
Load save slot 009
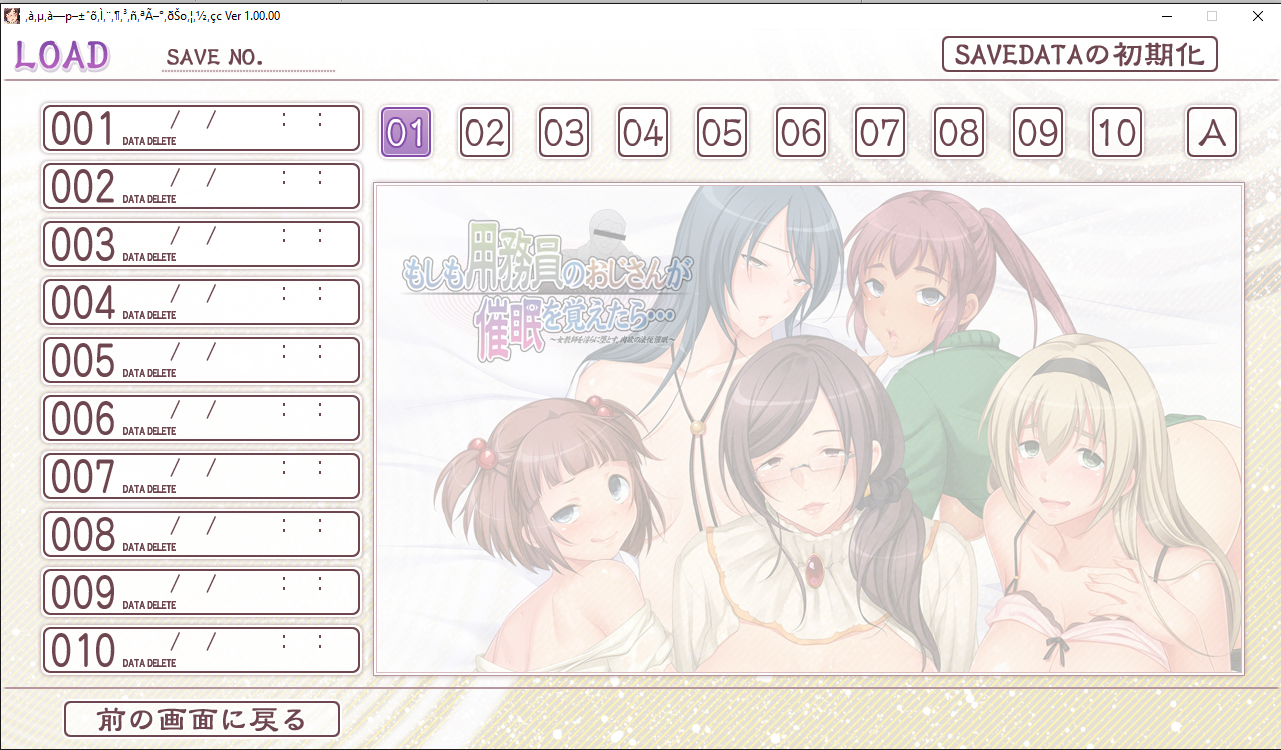click(201, 592)
